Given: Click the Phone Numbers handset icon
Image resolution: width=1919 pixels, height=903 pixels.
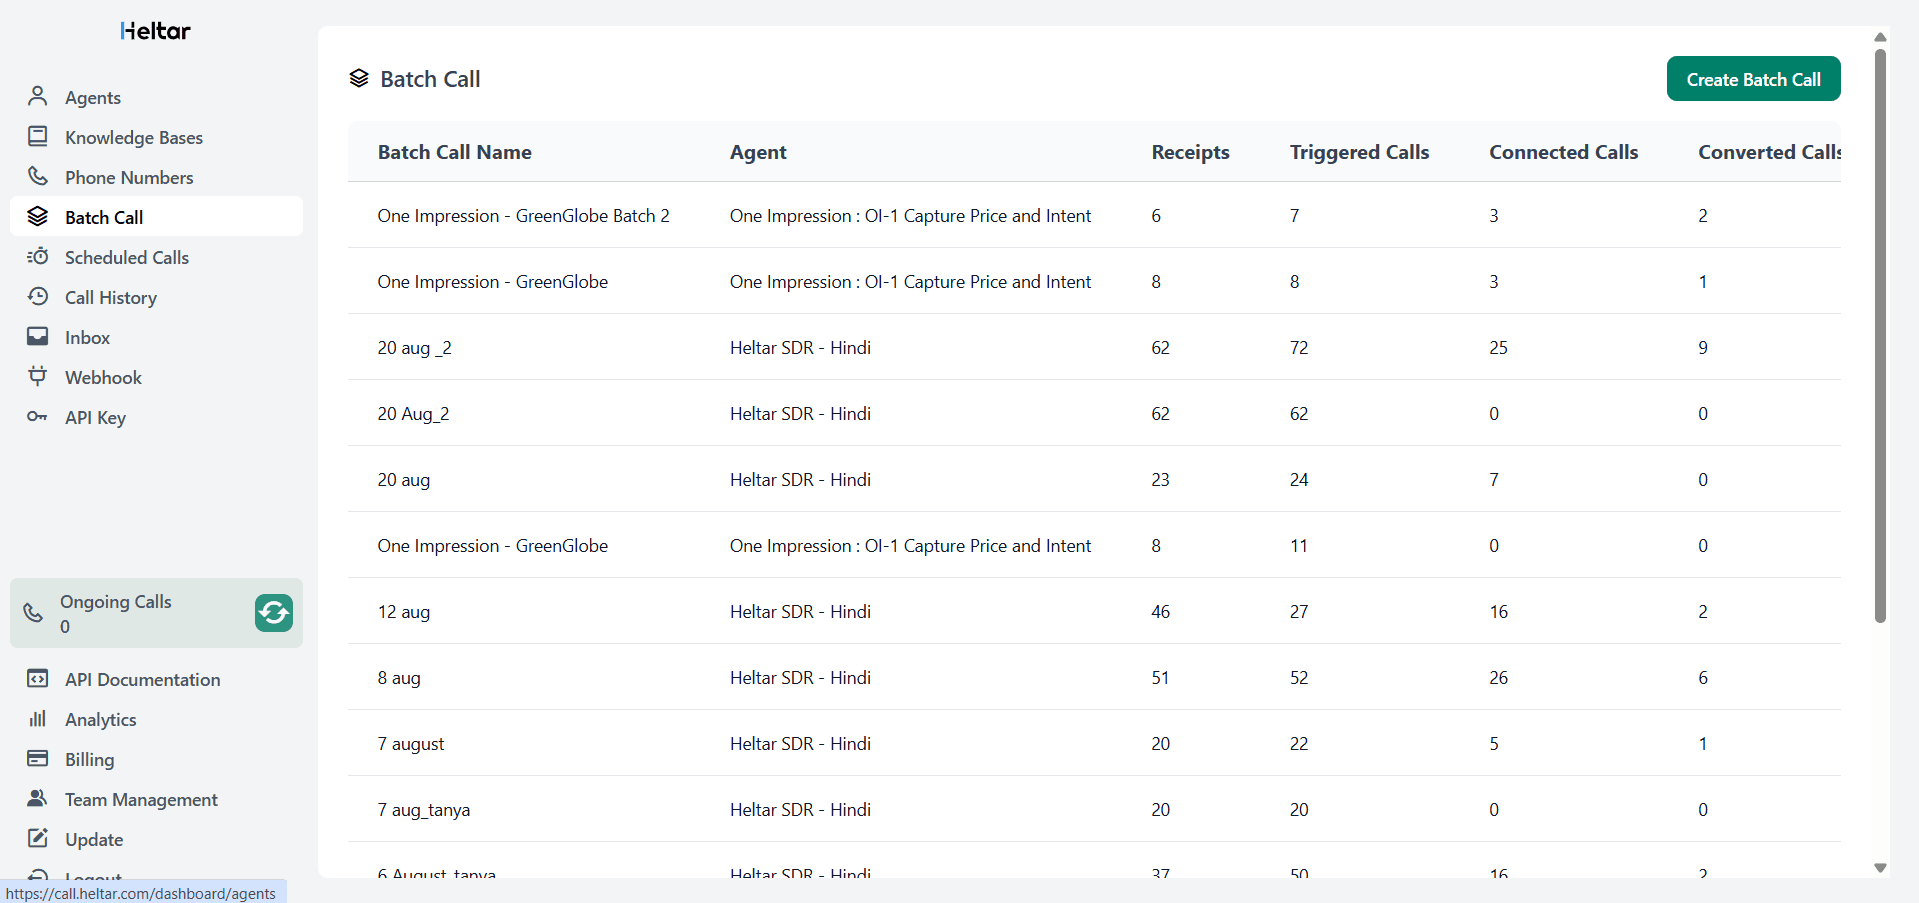Looking at the screenshot, I should 38,176.
